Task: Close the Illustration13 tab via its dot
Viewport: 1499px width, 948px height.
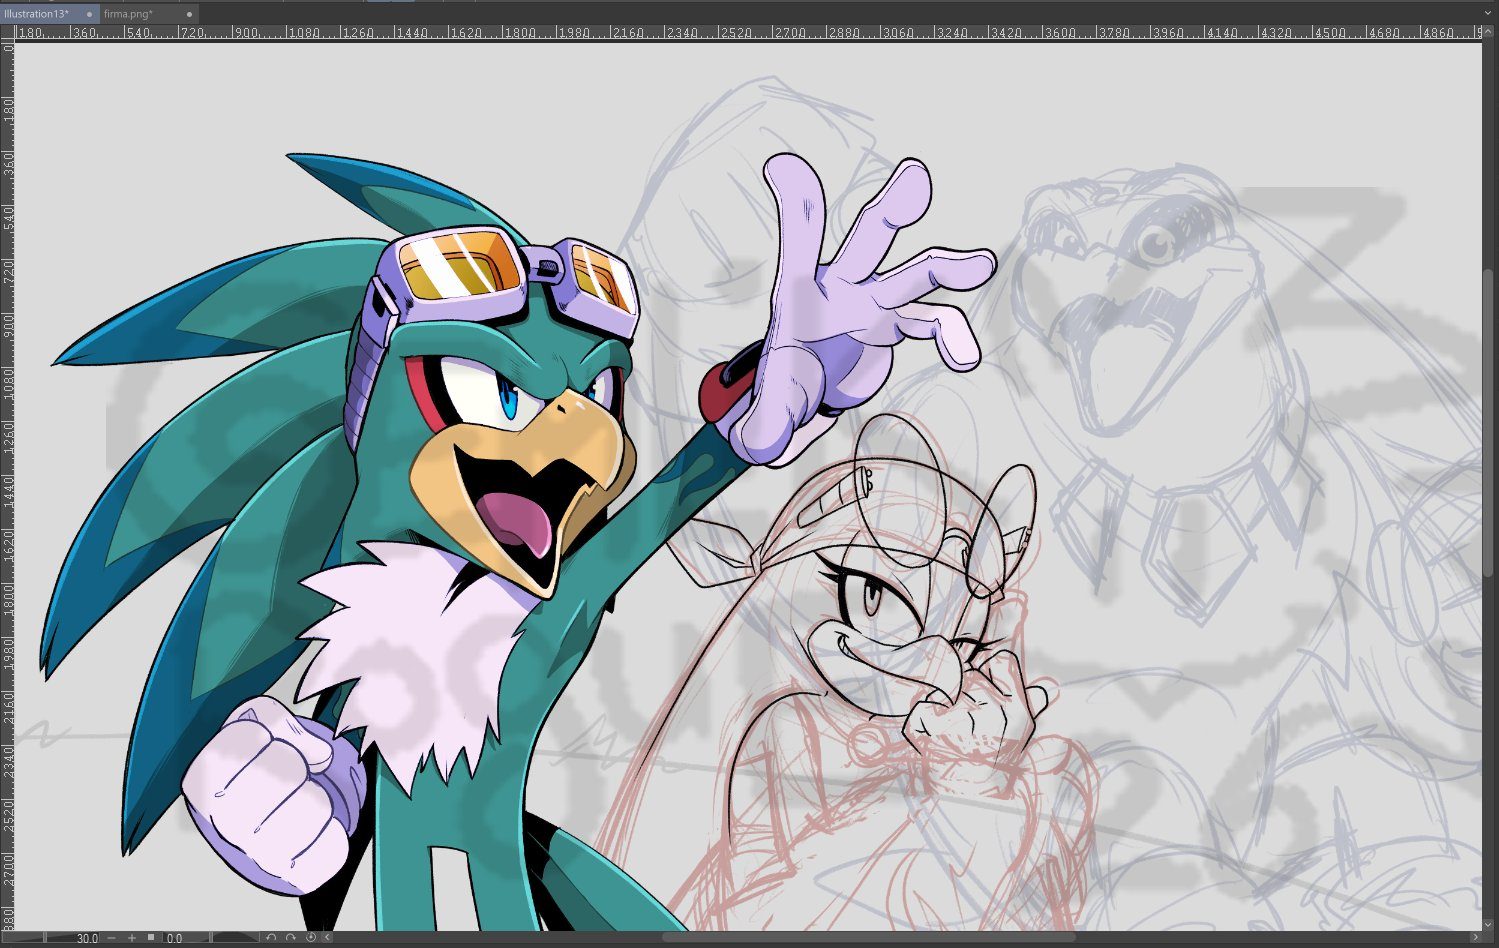Action: point(89,14)
